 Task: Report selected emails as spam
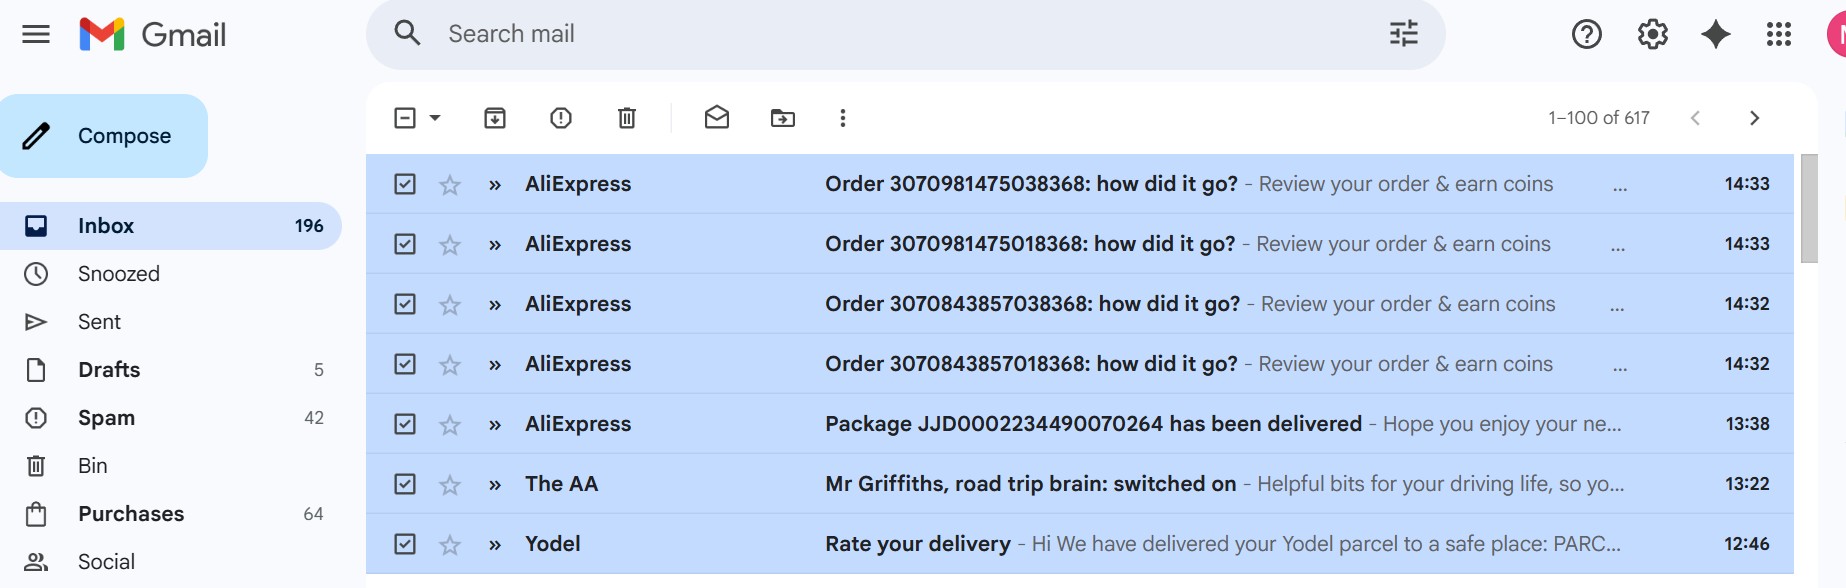pyautogui.click(x=561, y=118)
